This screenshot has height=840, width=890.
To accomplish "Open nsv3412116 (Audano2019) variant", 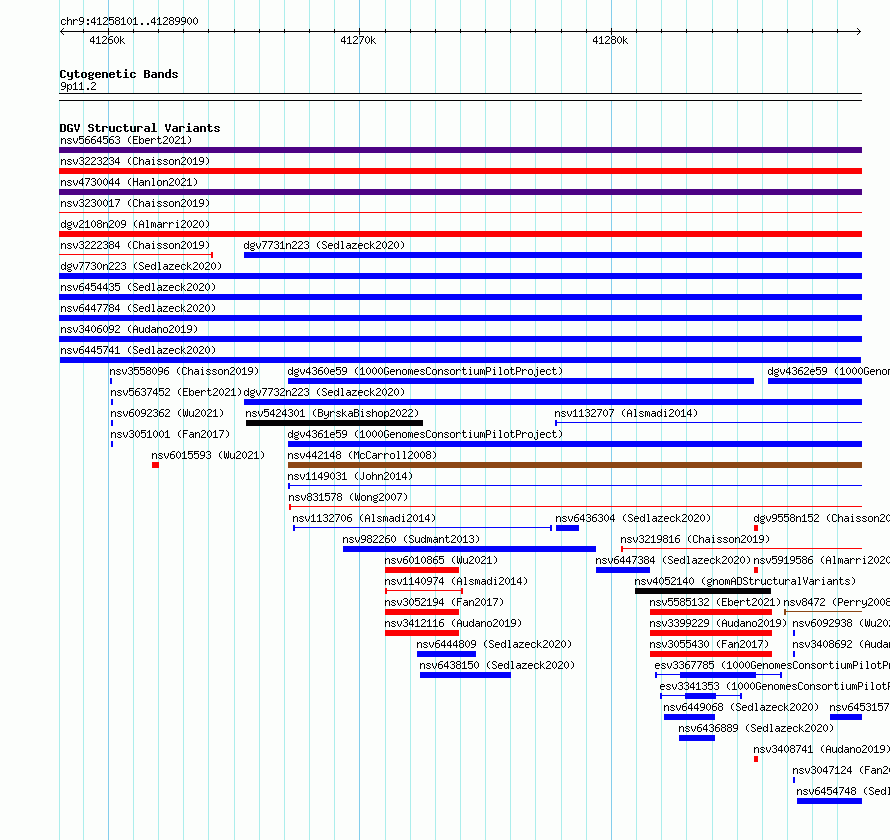I will (453, 623).
